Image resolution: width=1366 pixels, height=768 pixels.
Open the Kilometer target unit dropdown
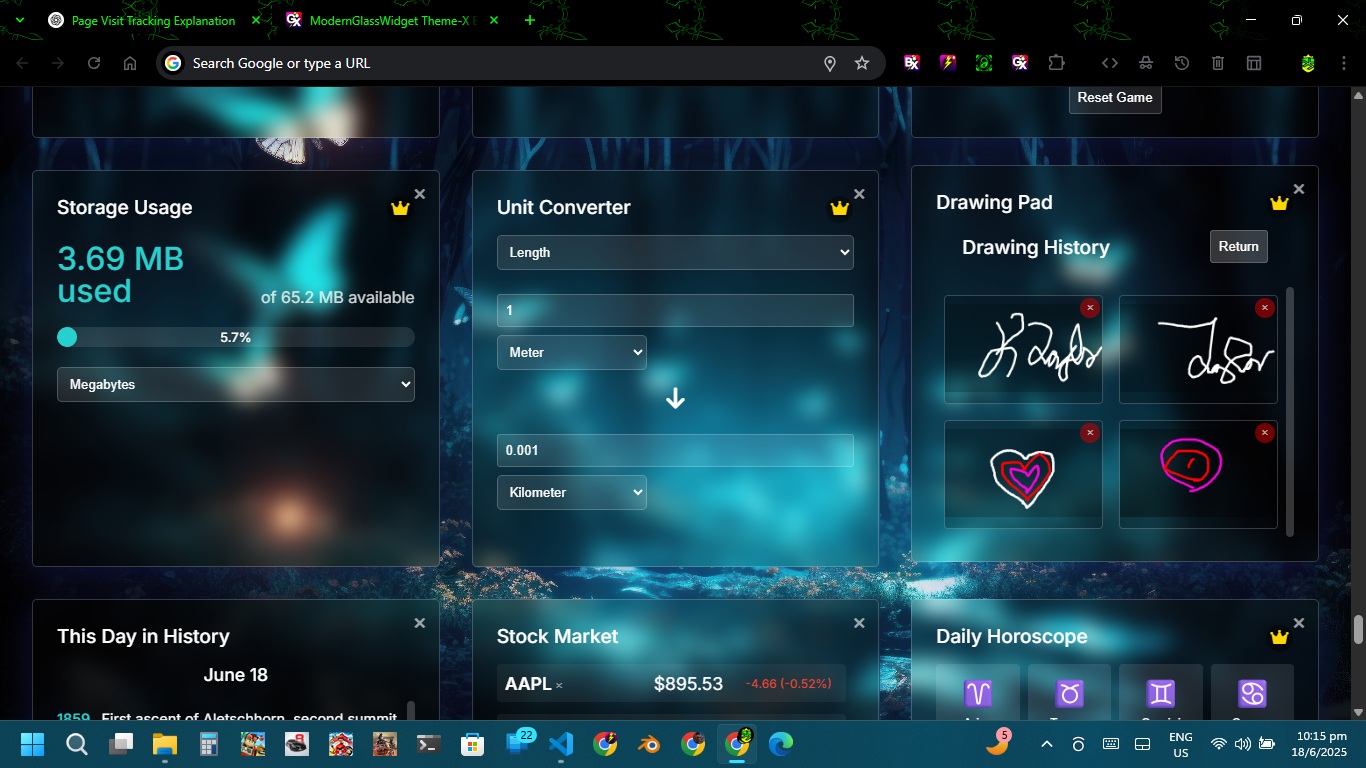click(572, 492)
